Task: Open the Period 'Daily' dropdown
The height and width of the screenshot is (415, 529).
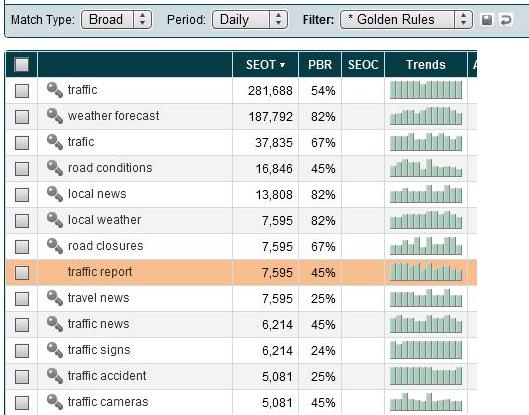Action: click(250, 20)
